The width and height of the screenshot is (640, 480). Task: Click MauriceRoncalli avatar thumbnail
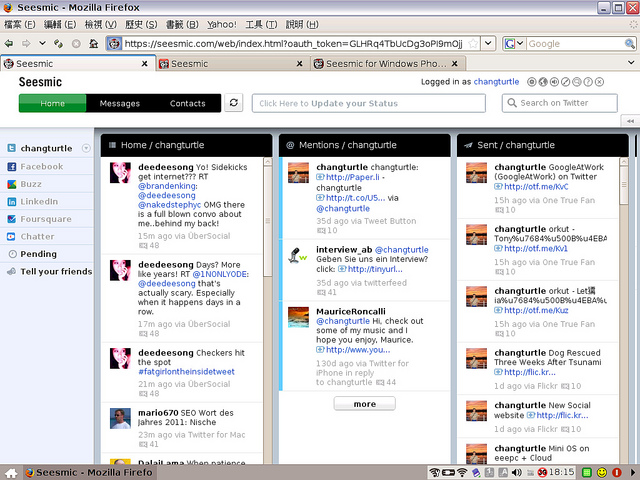[298, 317]
